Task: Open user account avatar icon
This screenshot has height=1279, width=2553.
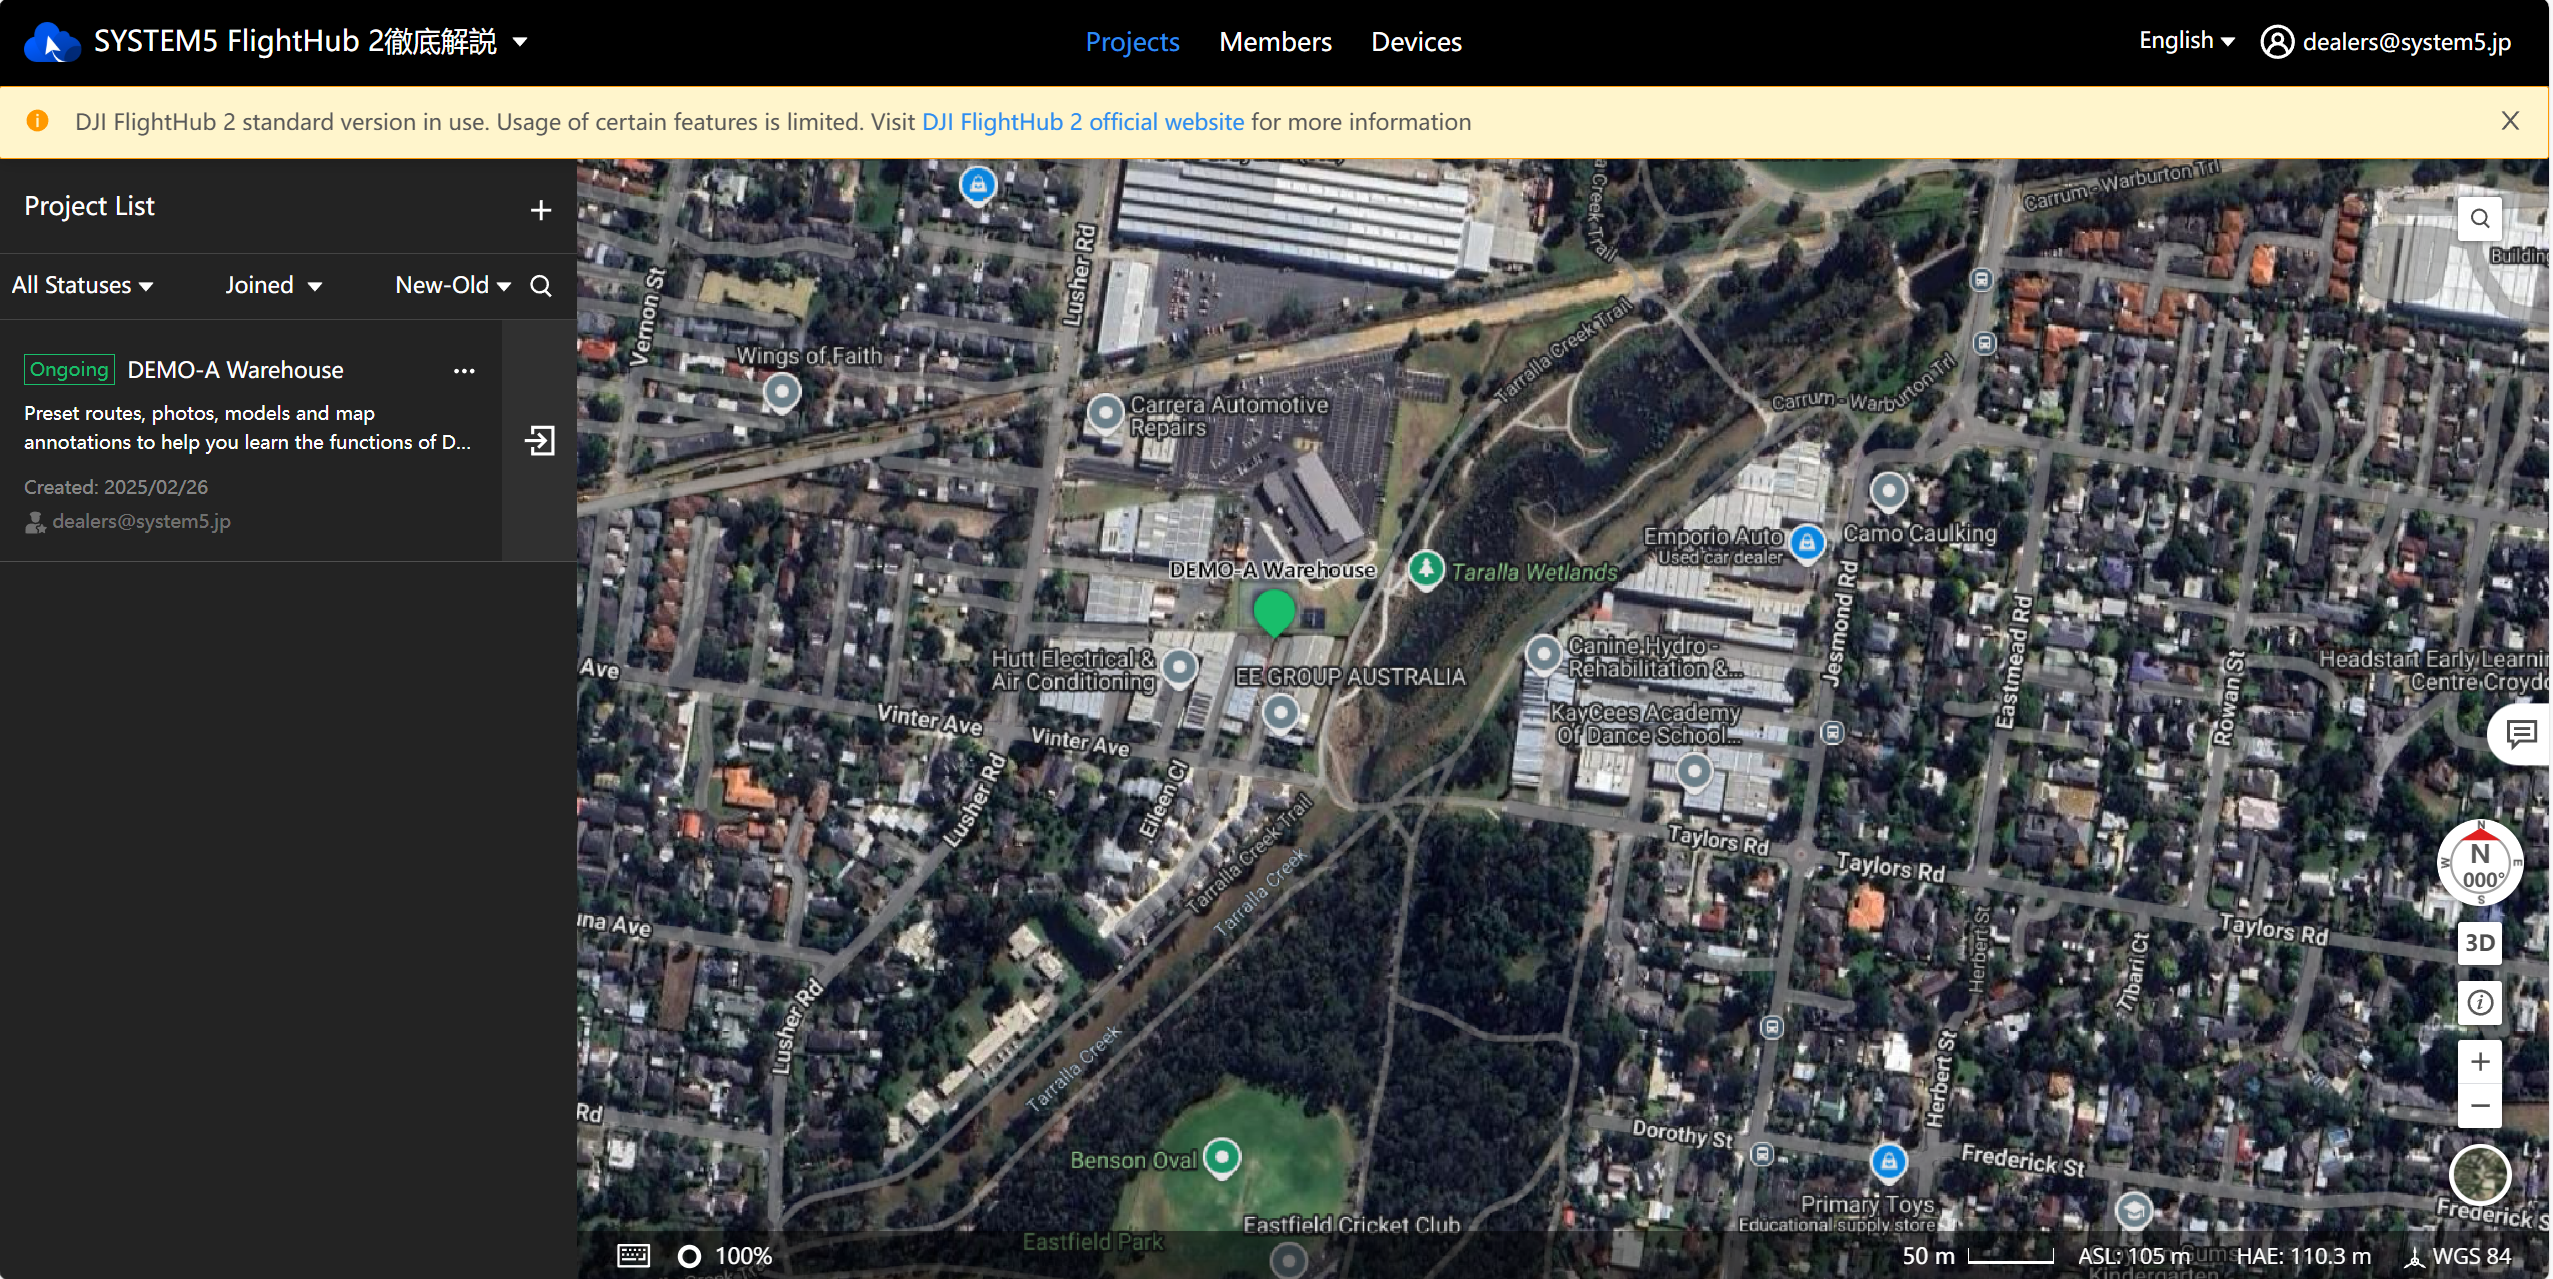Action: pos(2277,42)
